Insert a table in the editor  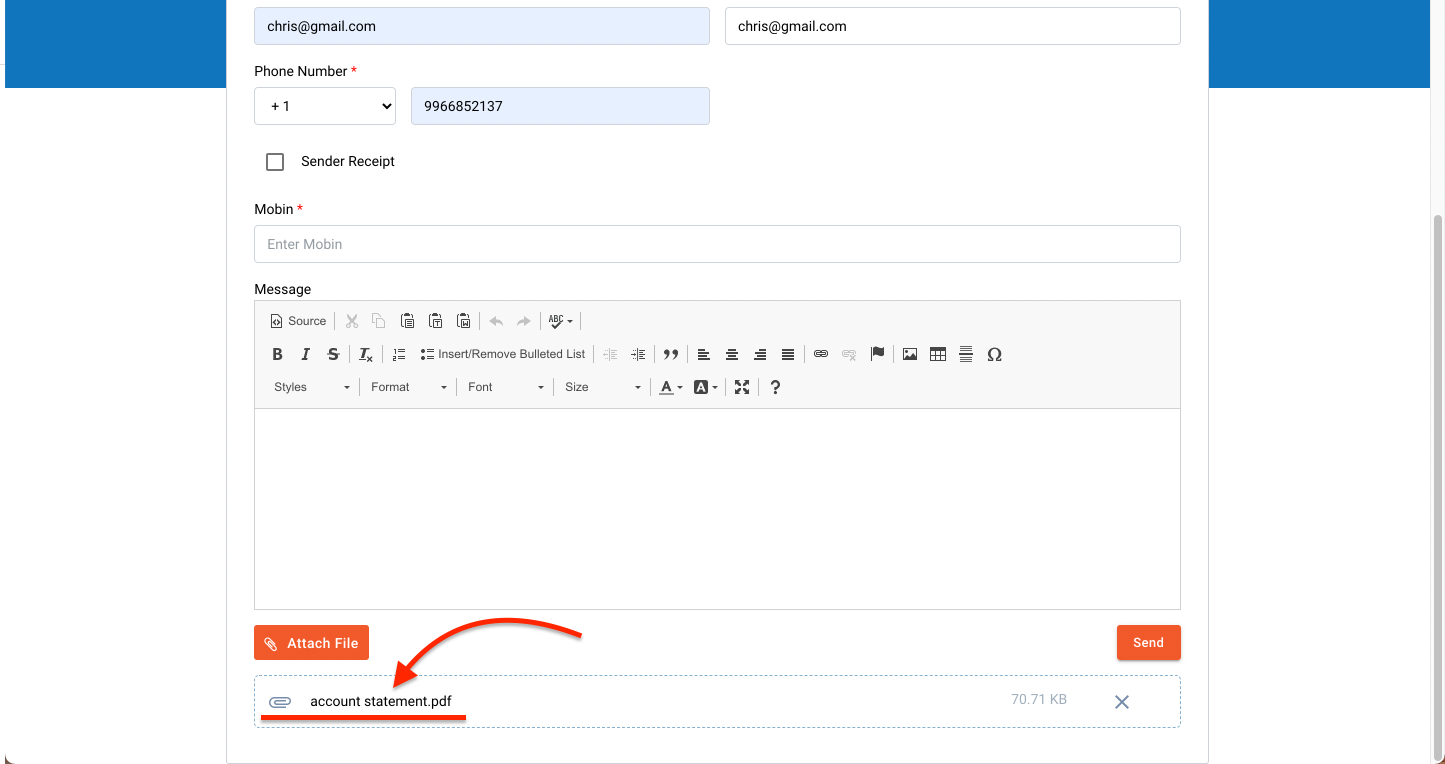click(938, 354)
